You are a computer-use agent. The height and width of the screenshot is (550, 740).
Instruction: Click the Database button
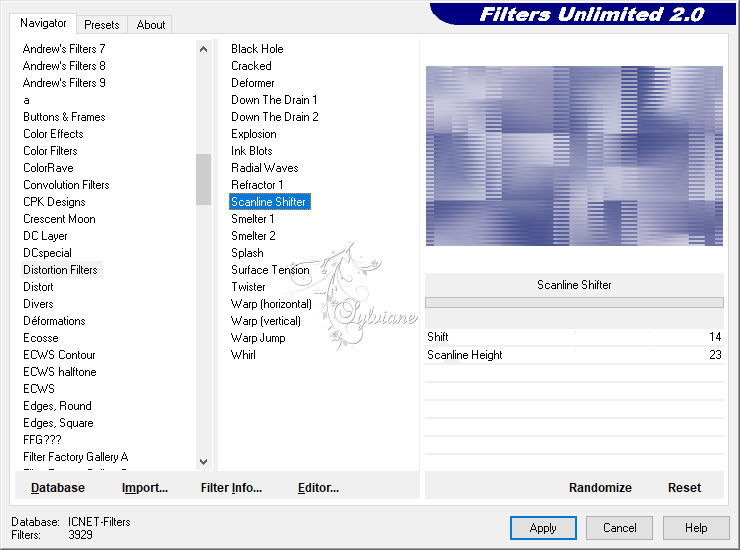(x=58, y=488)
